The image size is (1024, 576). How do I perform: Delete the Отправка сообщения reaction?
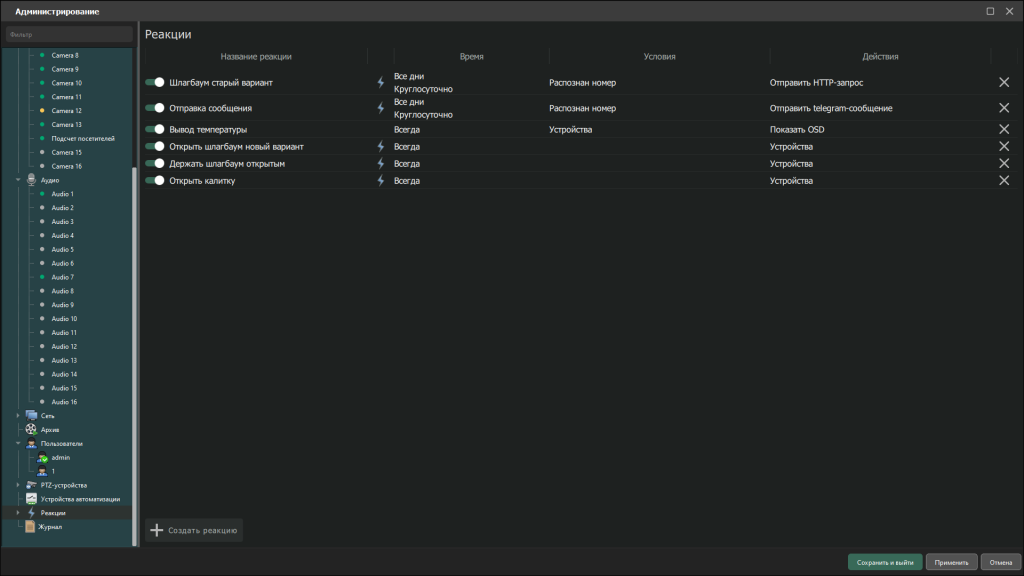coord(1004,108)
